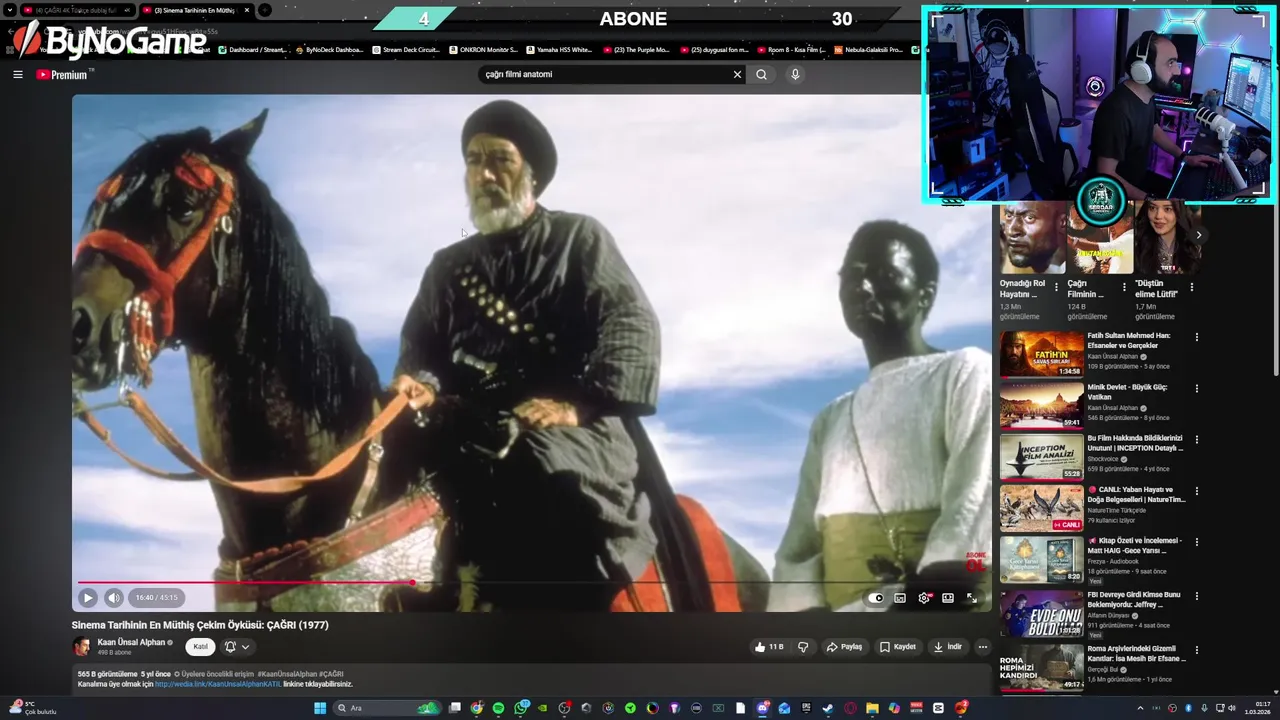Enter fullscreen mode
The height and width of the screenshot is (720, 1280).
click(x=972, y=598)
